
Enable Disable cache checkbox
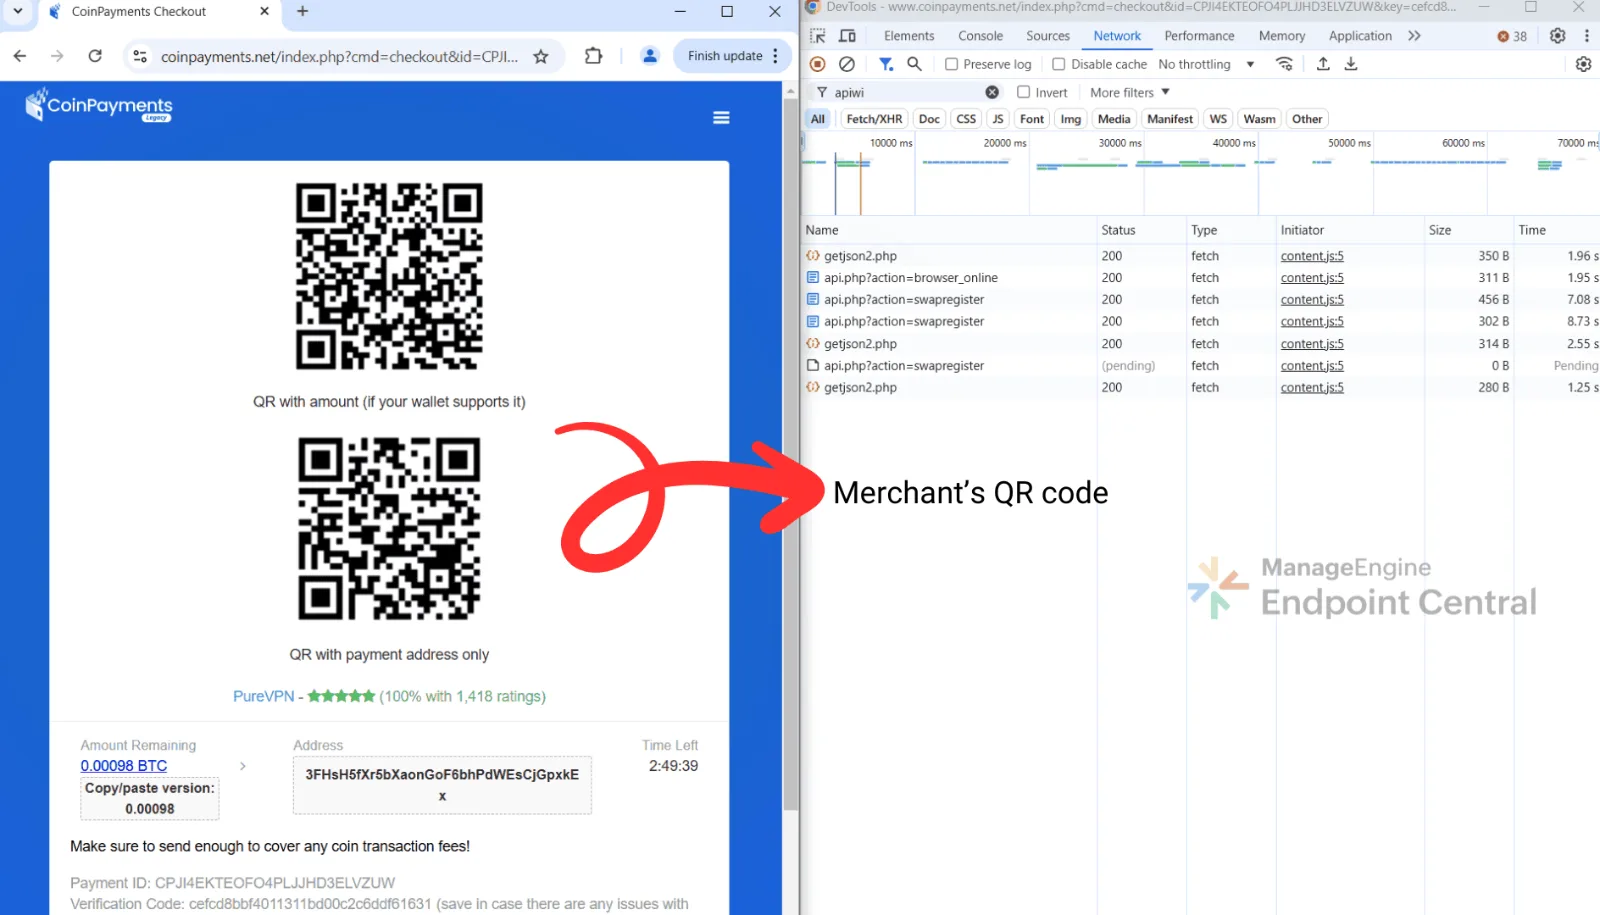[1059, 64]
